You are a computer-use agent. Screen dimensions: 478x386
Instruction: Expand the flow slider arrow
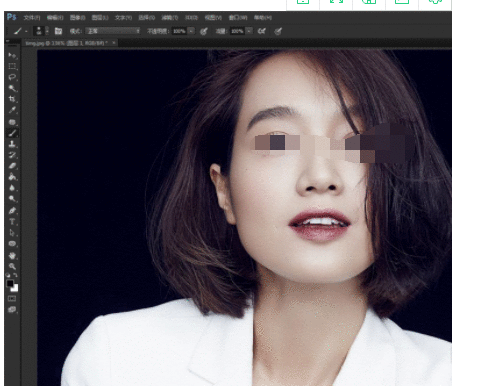[249, 31]
